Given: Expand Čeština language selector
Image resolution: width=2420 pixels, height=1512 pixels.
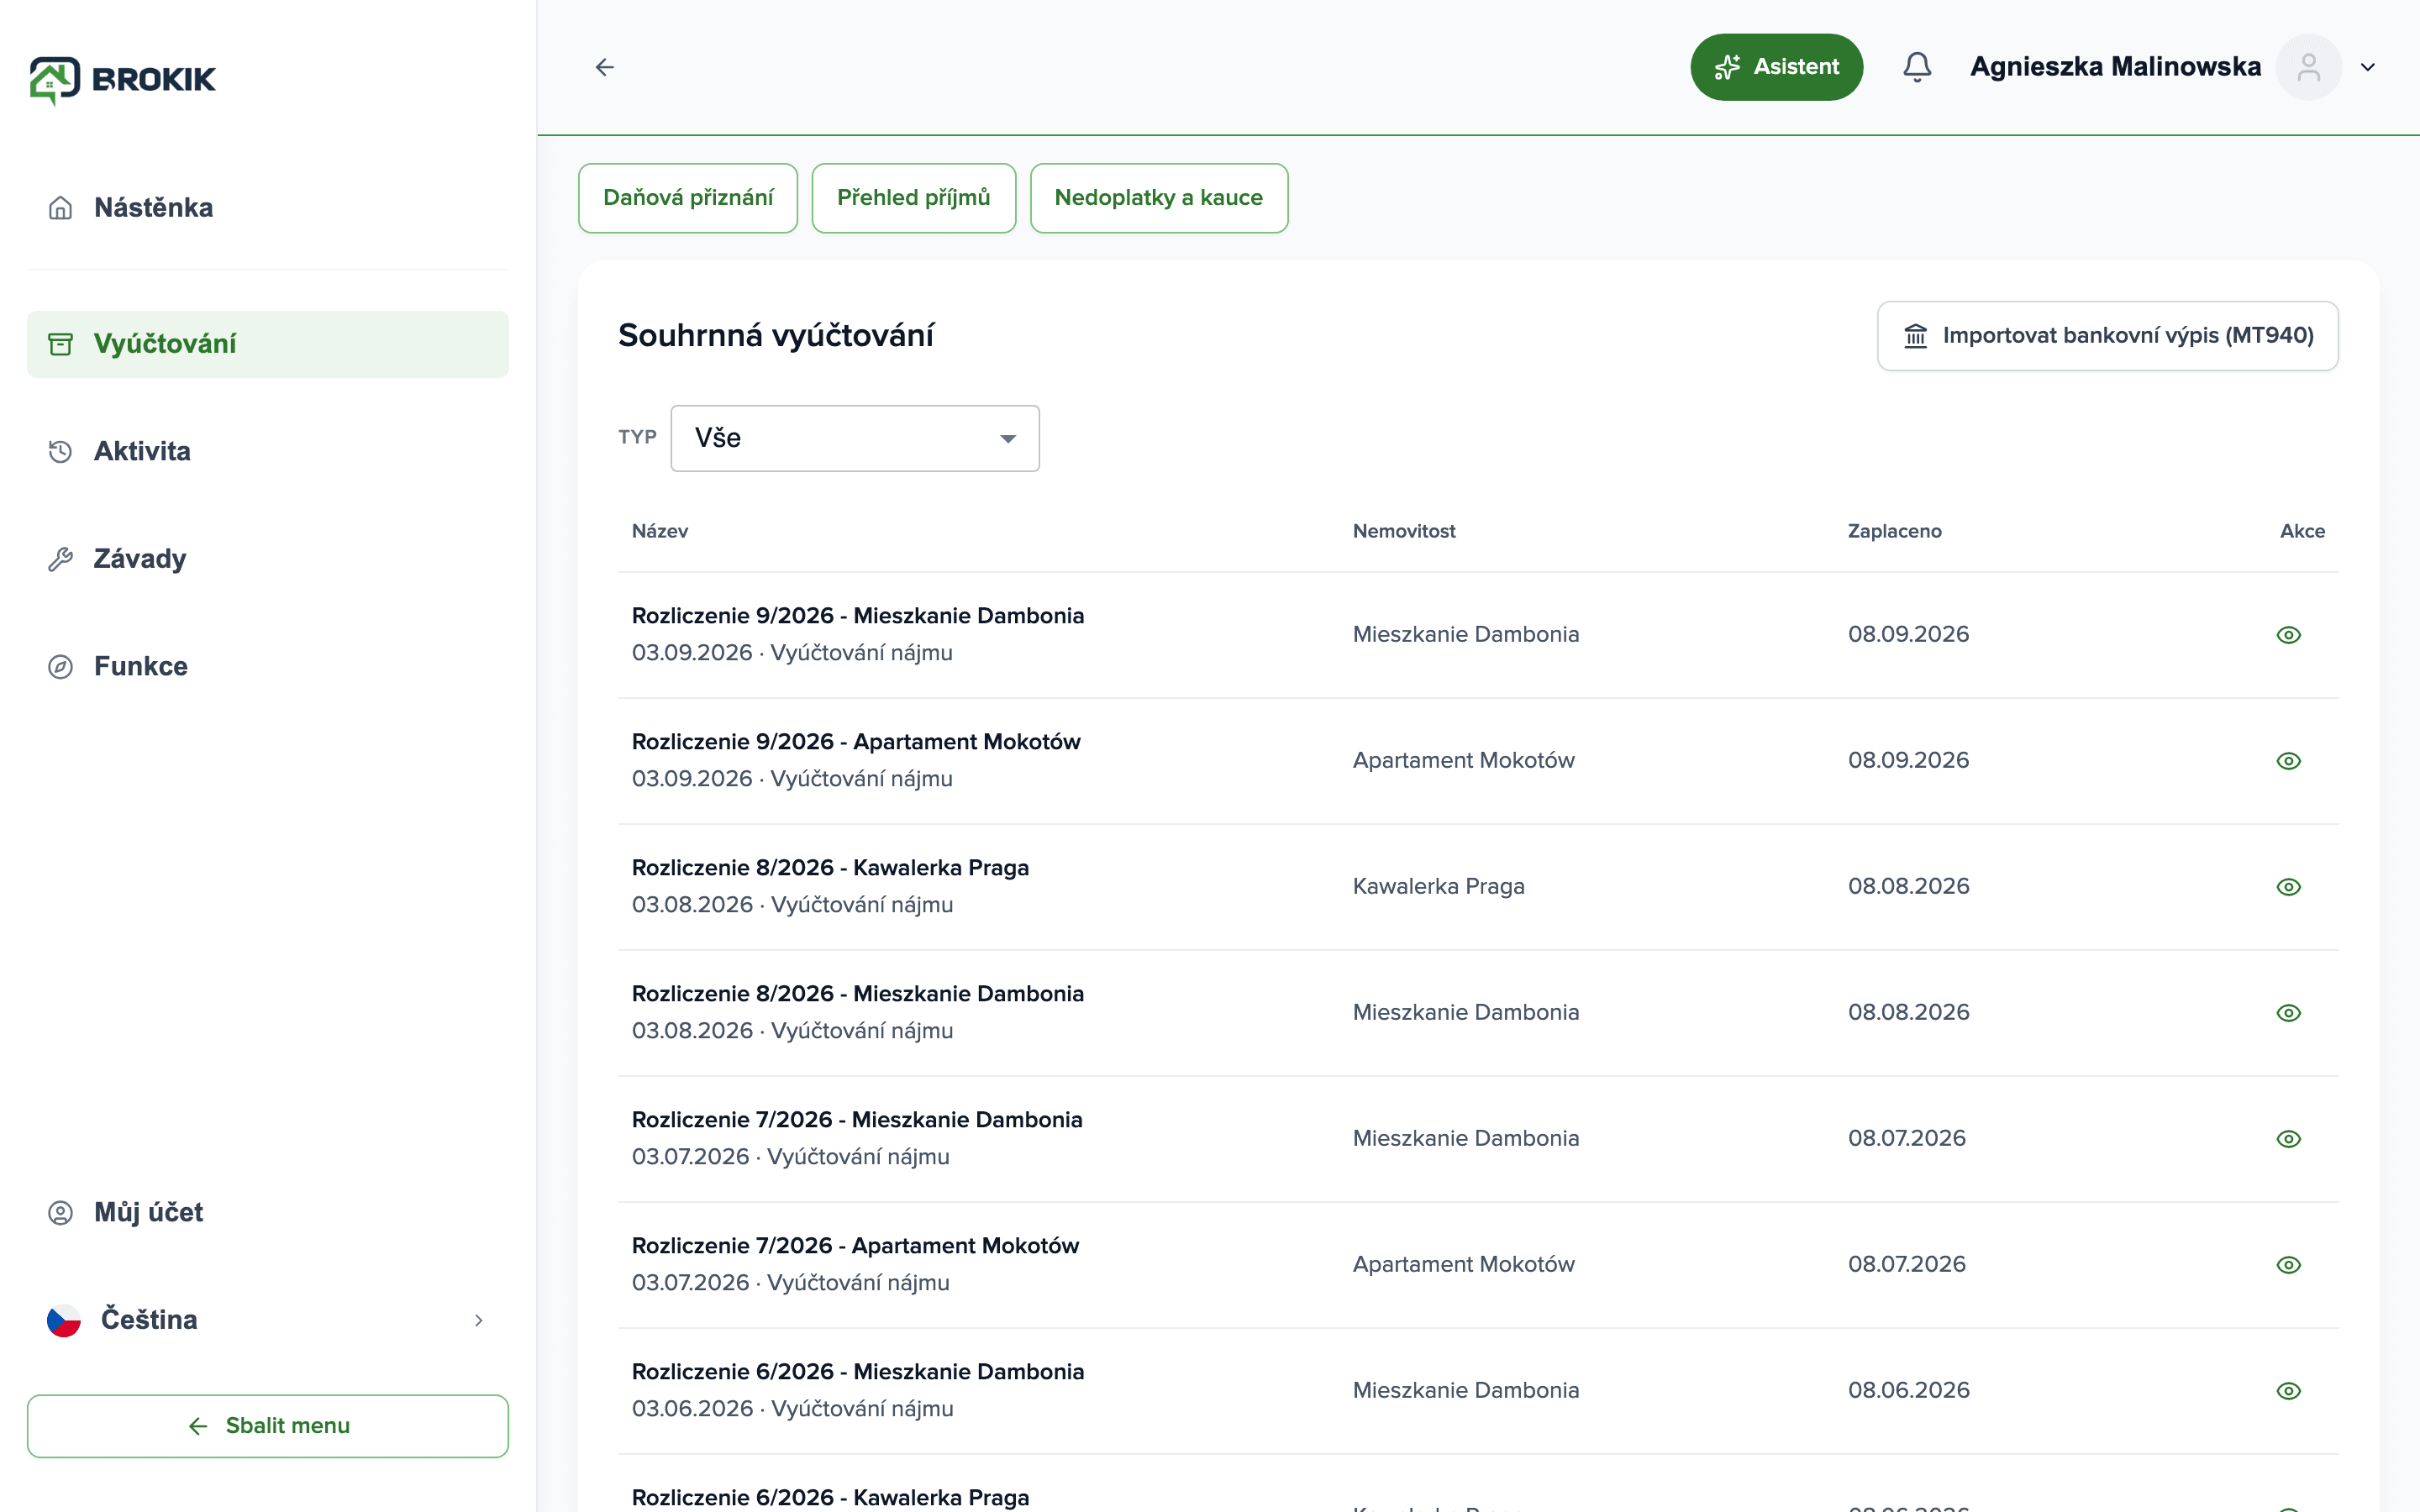Looking at the screenshot, I should click(x=268, y=1320).
